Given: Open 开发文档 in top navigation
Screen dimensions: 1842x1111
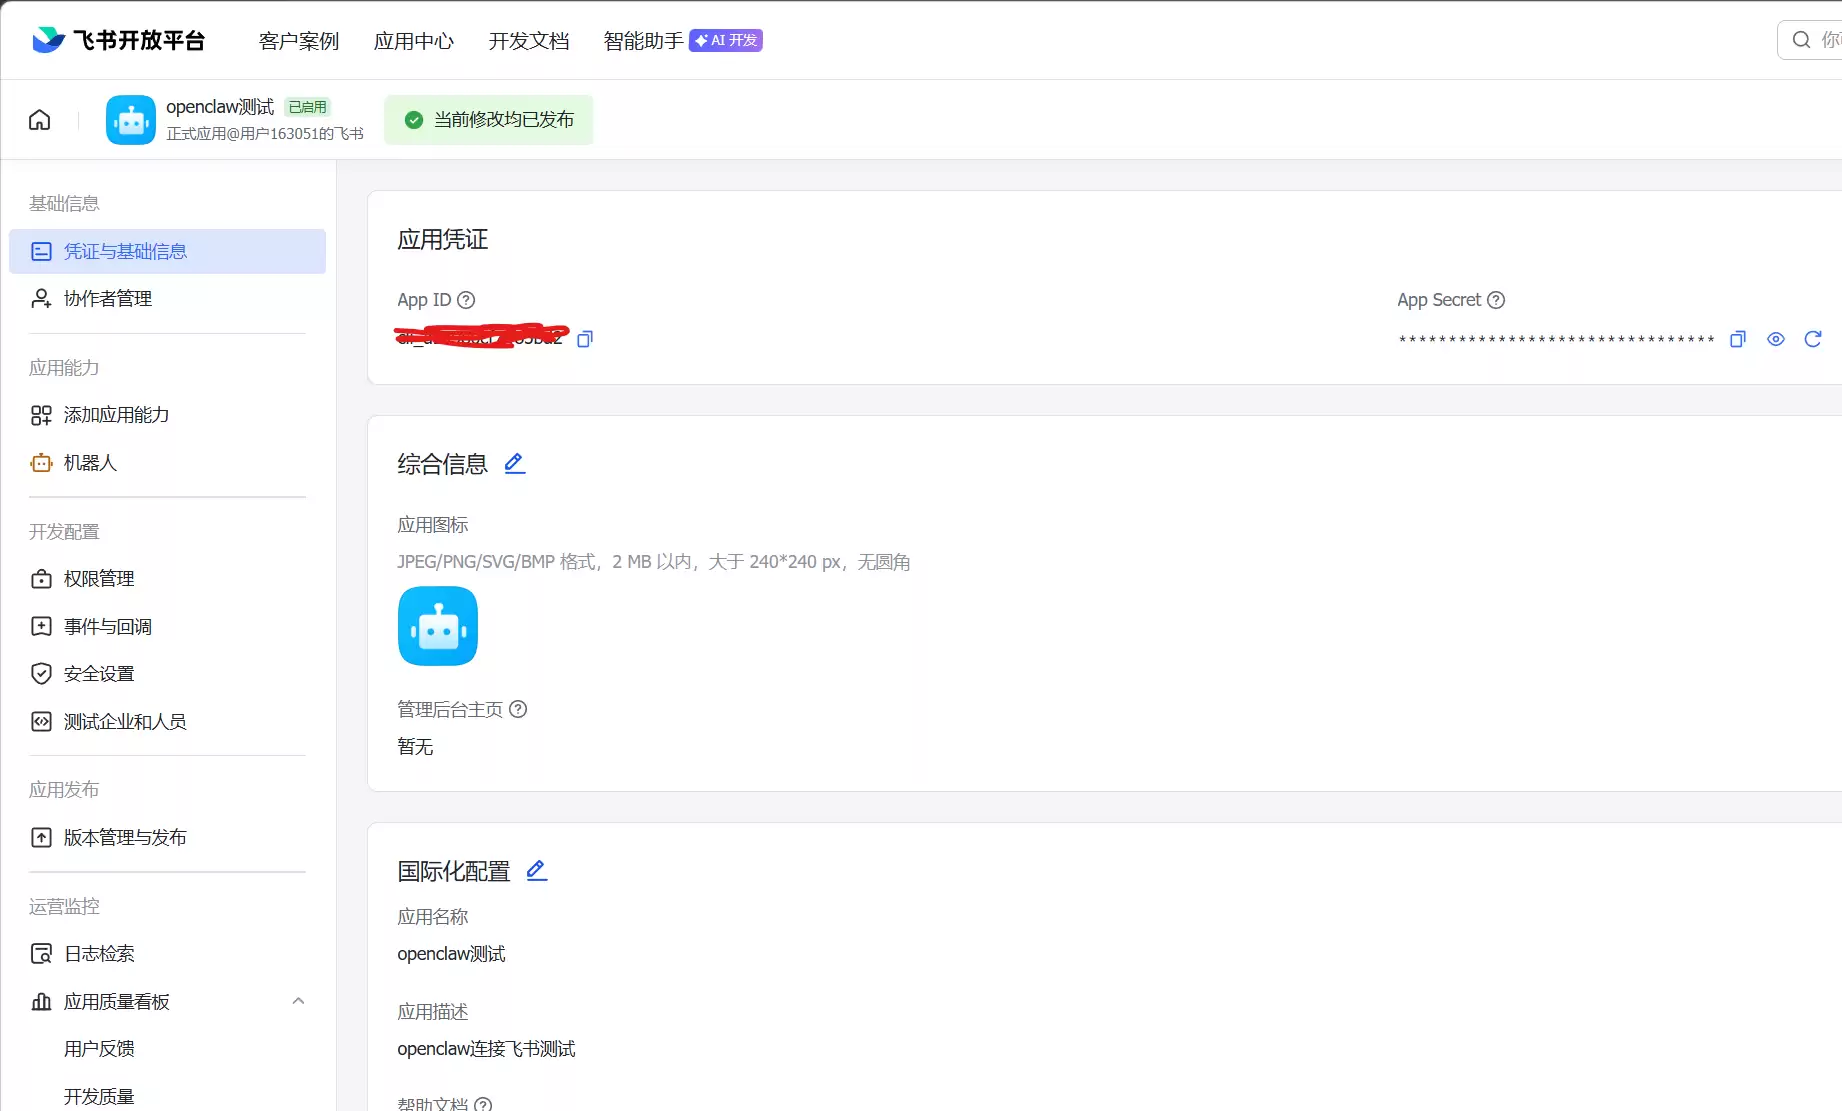Looking at the screenshot, I should tap(528, 41).
